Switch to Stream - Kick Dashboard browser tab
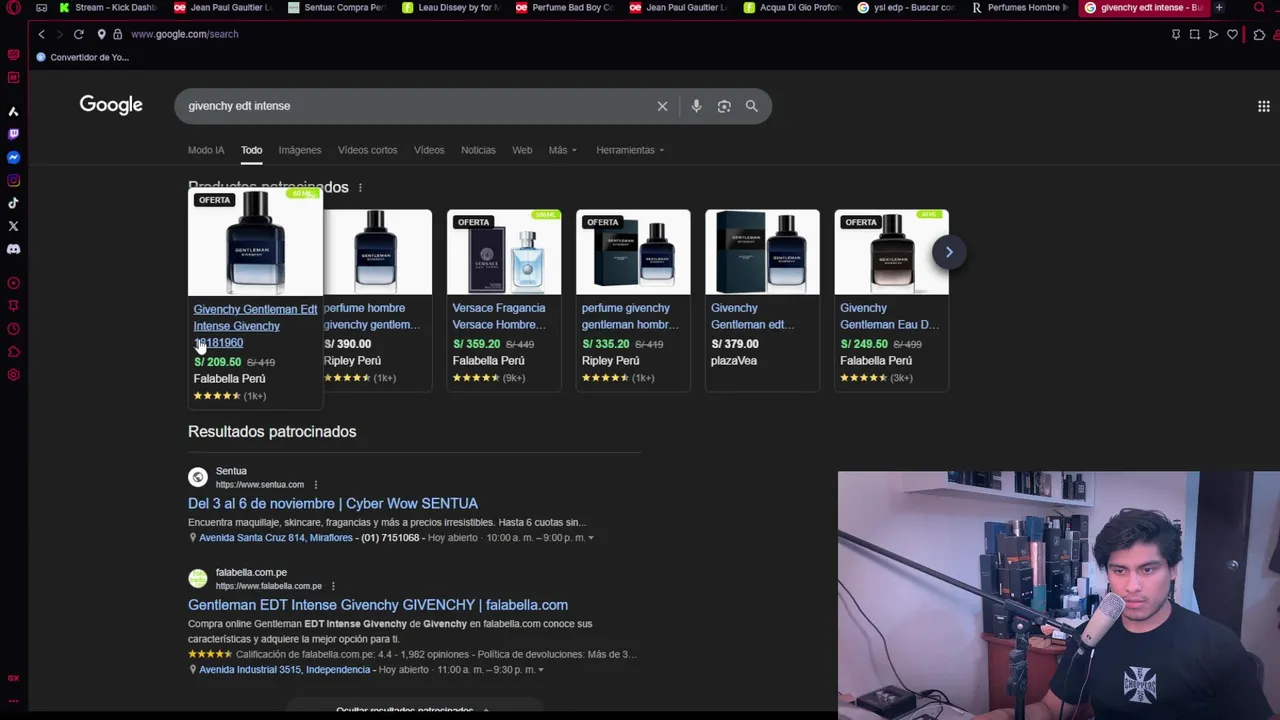Viewport: 1280px width, 720px height. (x=108, y=8)
